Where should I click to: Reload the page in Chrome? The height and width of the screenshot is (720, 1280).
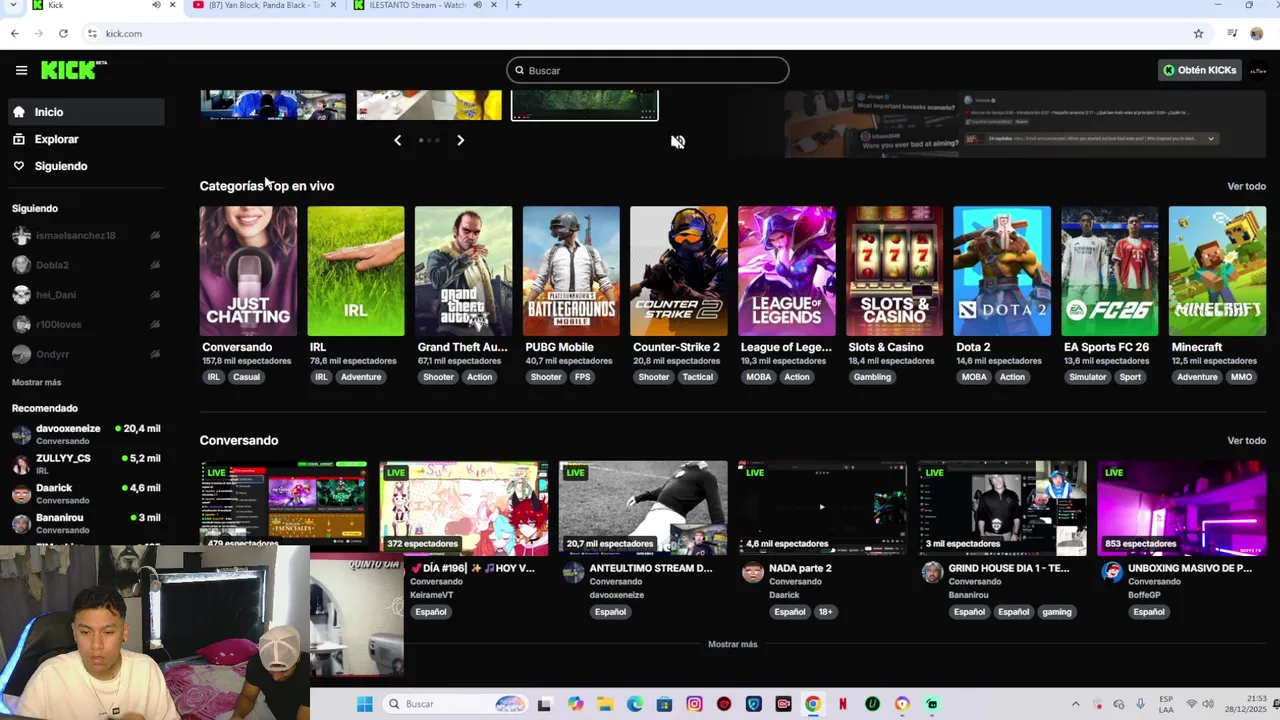pyautogui.click(x=63, y=33)
